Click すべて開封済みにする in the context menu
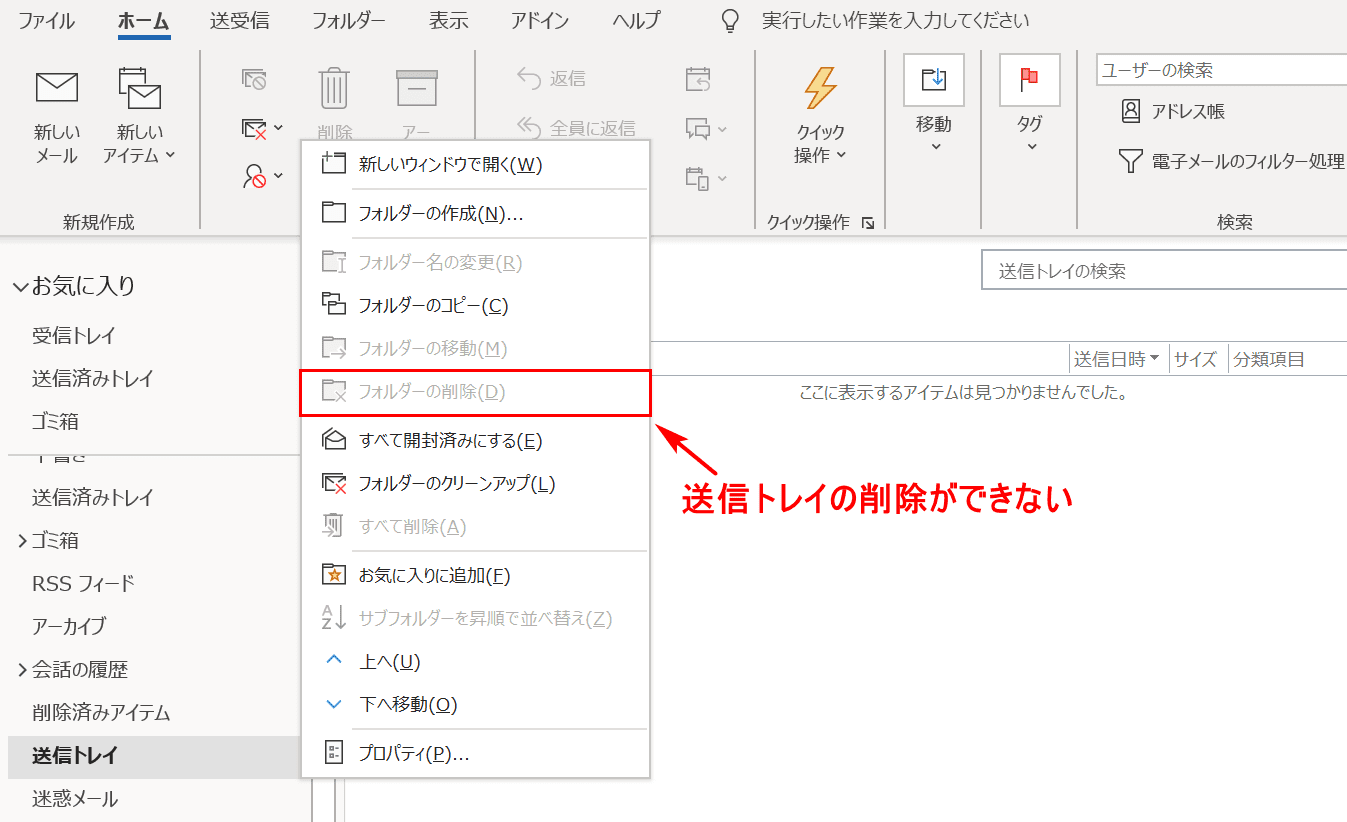Image resolution: width=1347 pixels, height=822 pixels. pos(450,441)
